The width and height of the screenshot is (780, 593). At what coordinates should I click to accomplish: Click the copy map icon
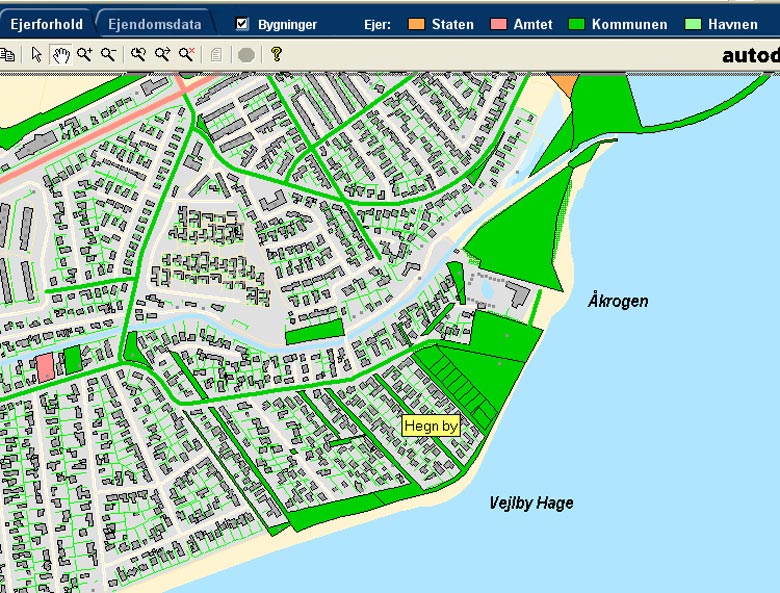7,55
